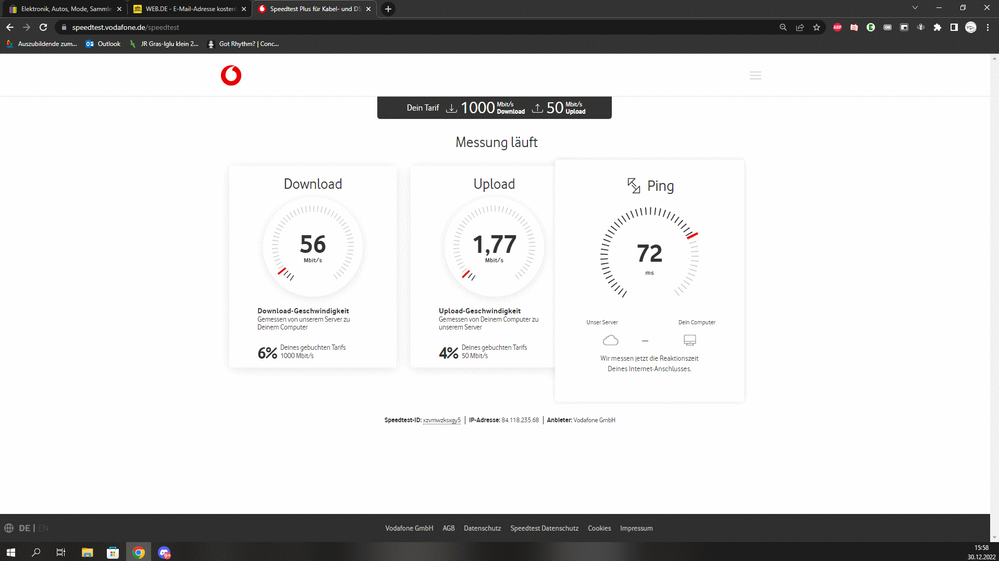The image size is (999, 561).
Task: Click the Messung läuft heading
Action: click(496, 142)
